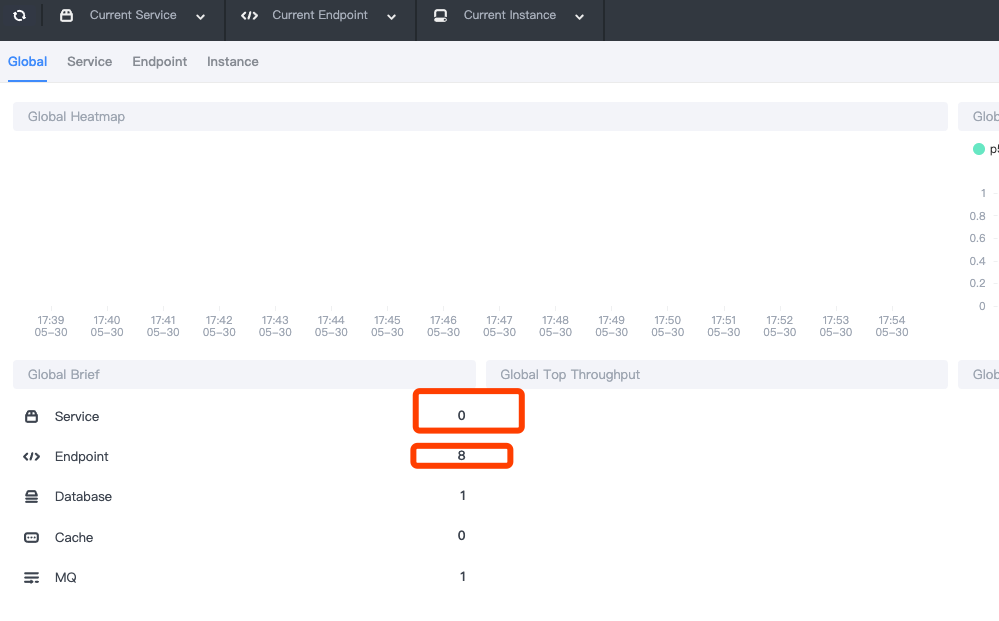Click the Current Instance monitor icon
The image size is (999, 621).
tap(440, 15)
